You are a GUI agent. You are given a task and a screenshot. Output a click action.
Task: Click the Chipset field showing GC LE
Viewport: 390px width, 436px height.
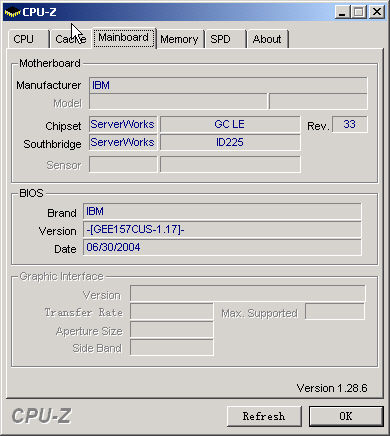(x=230, y=124)
